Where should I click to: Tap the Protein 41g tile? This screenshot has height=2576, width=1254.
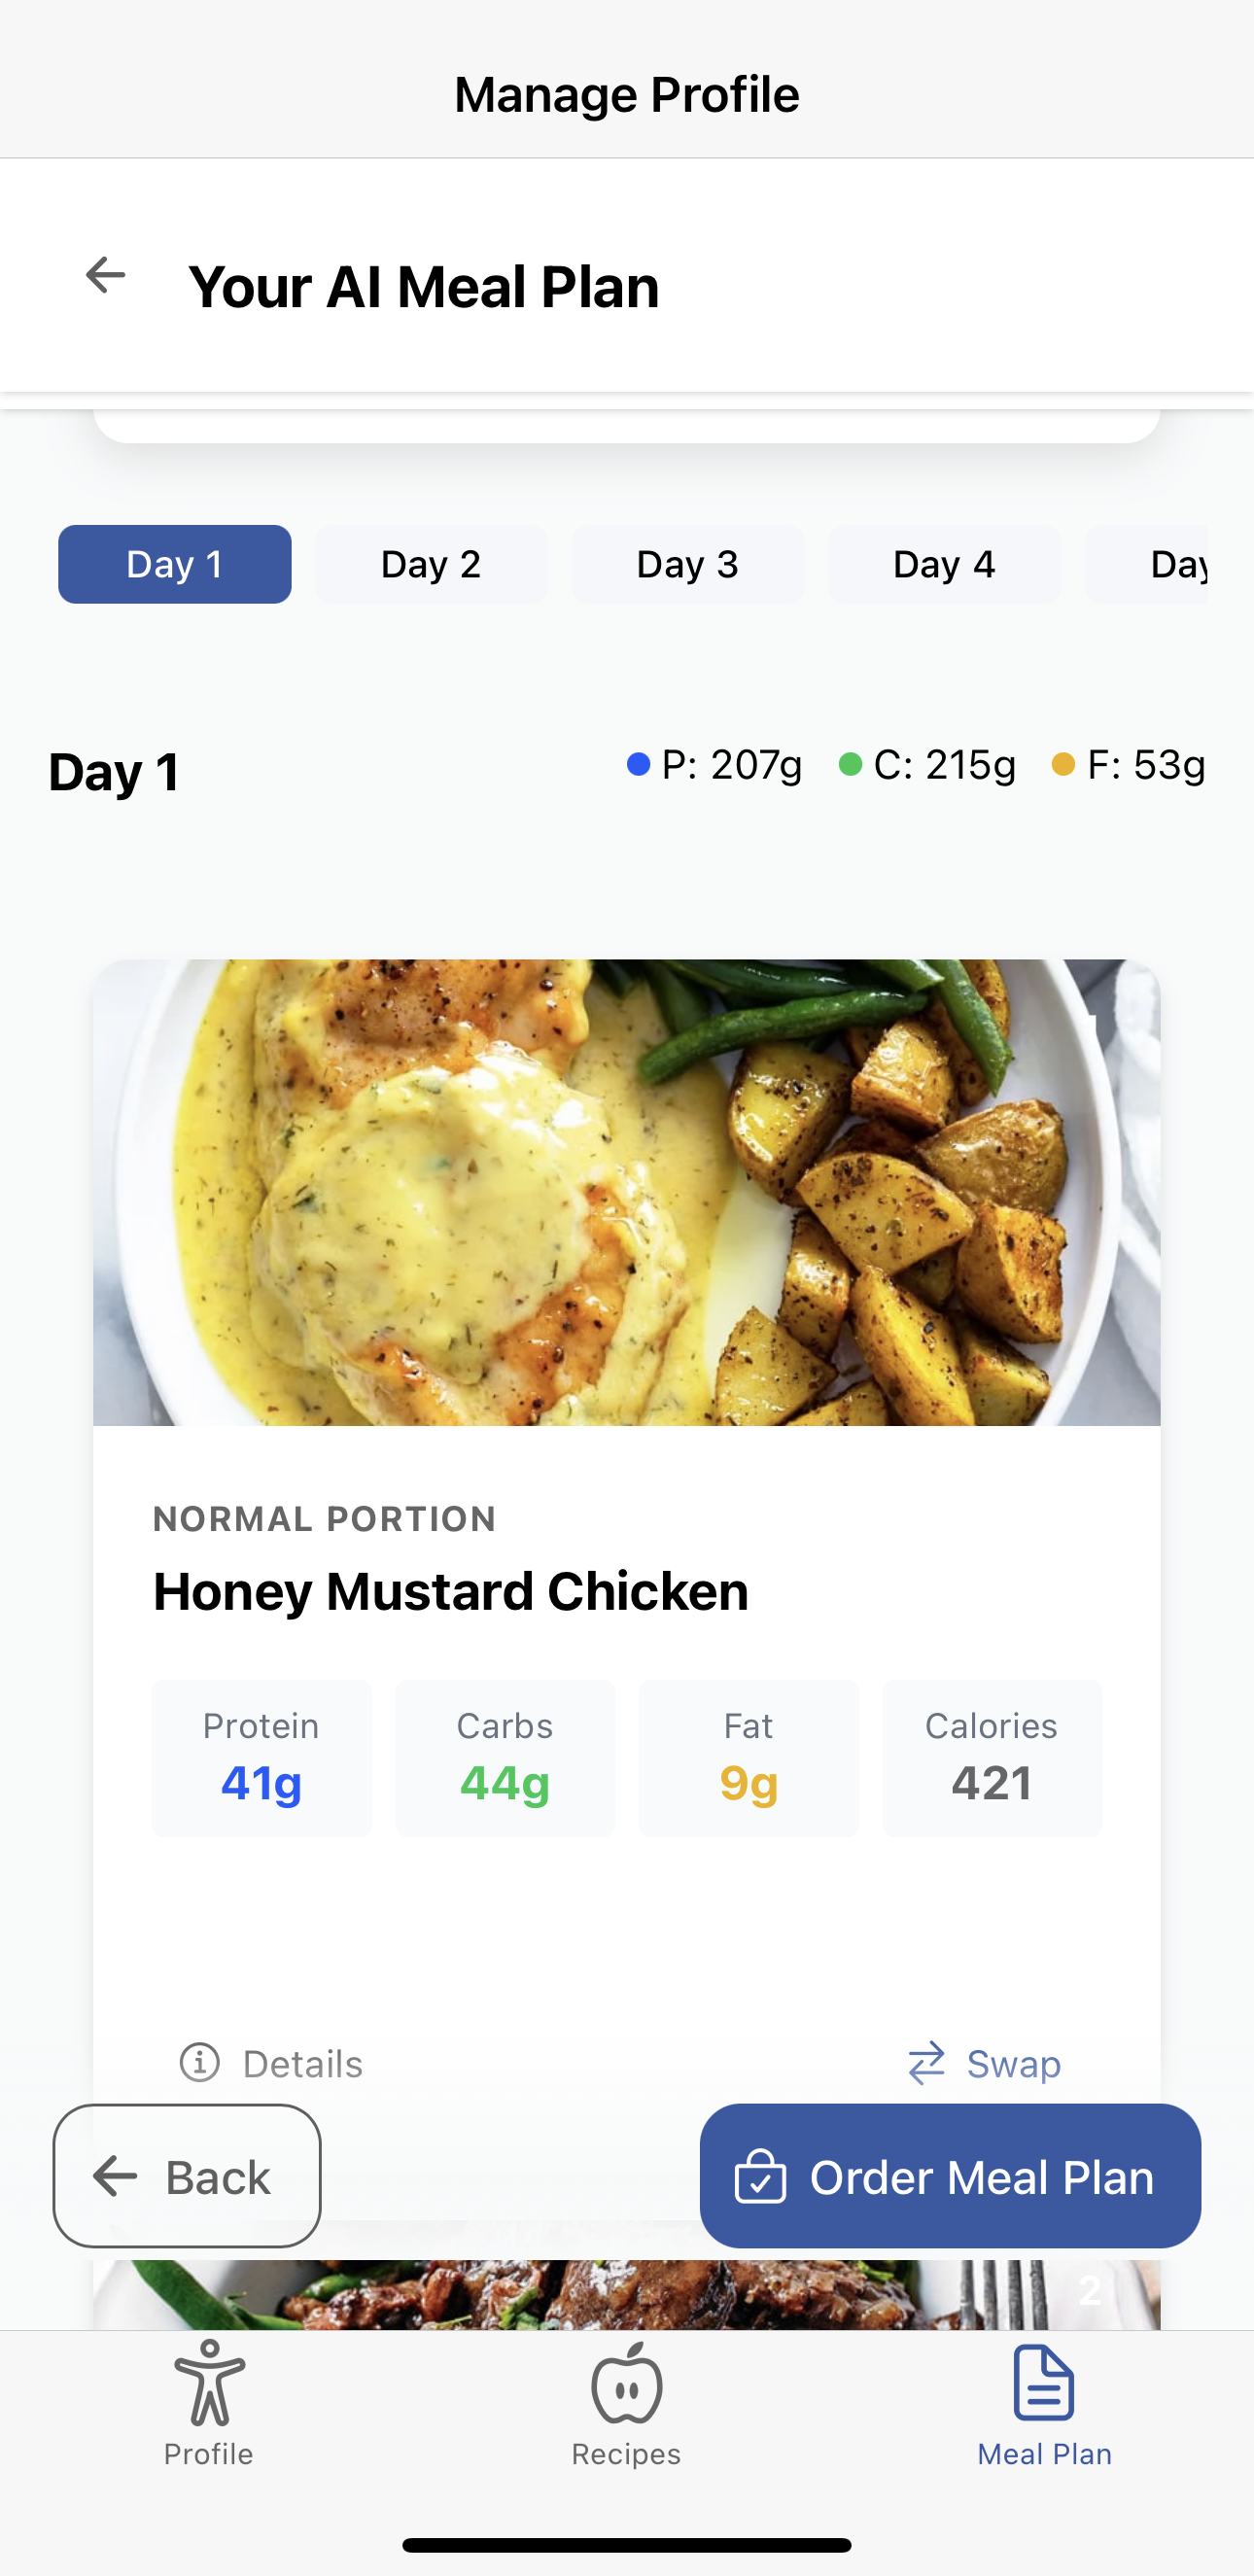(x=262, y=1758)
